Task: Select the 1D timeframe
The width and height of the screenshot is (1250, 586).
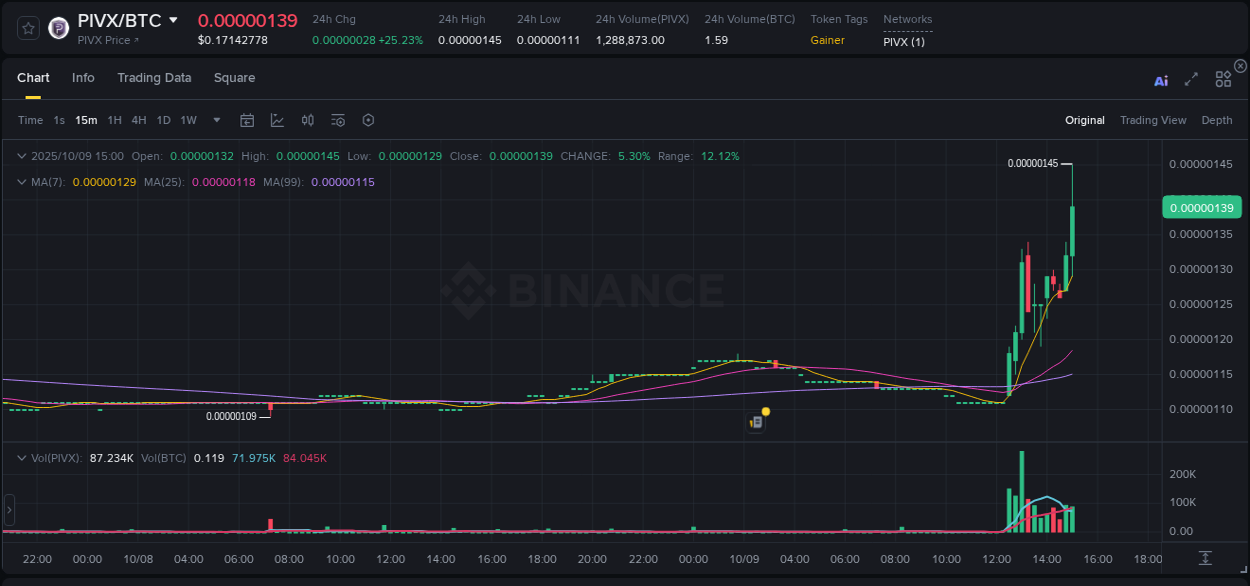Action: [x=163, y=120]
